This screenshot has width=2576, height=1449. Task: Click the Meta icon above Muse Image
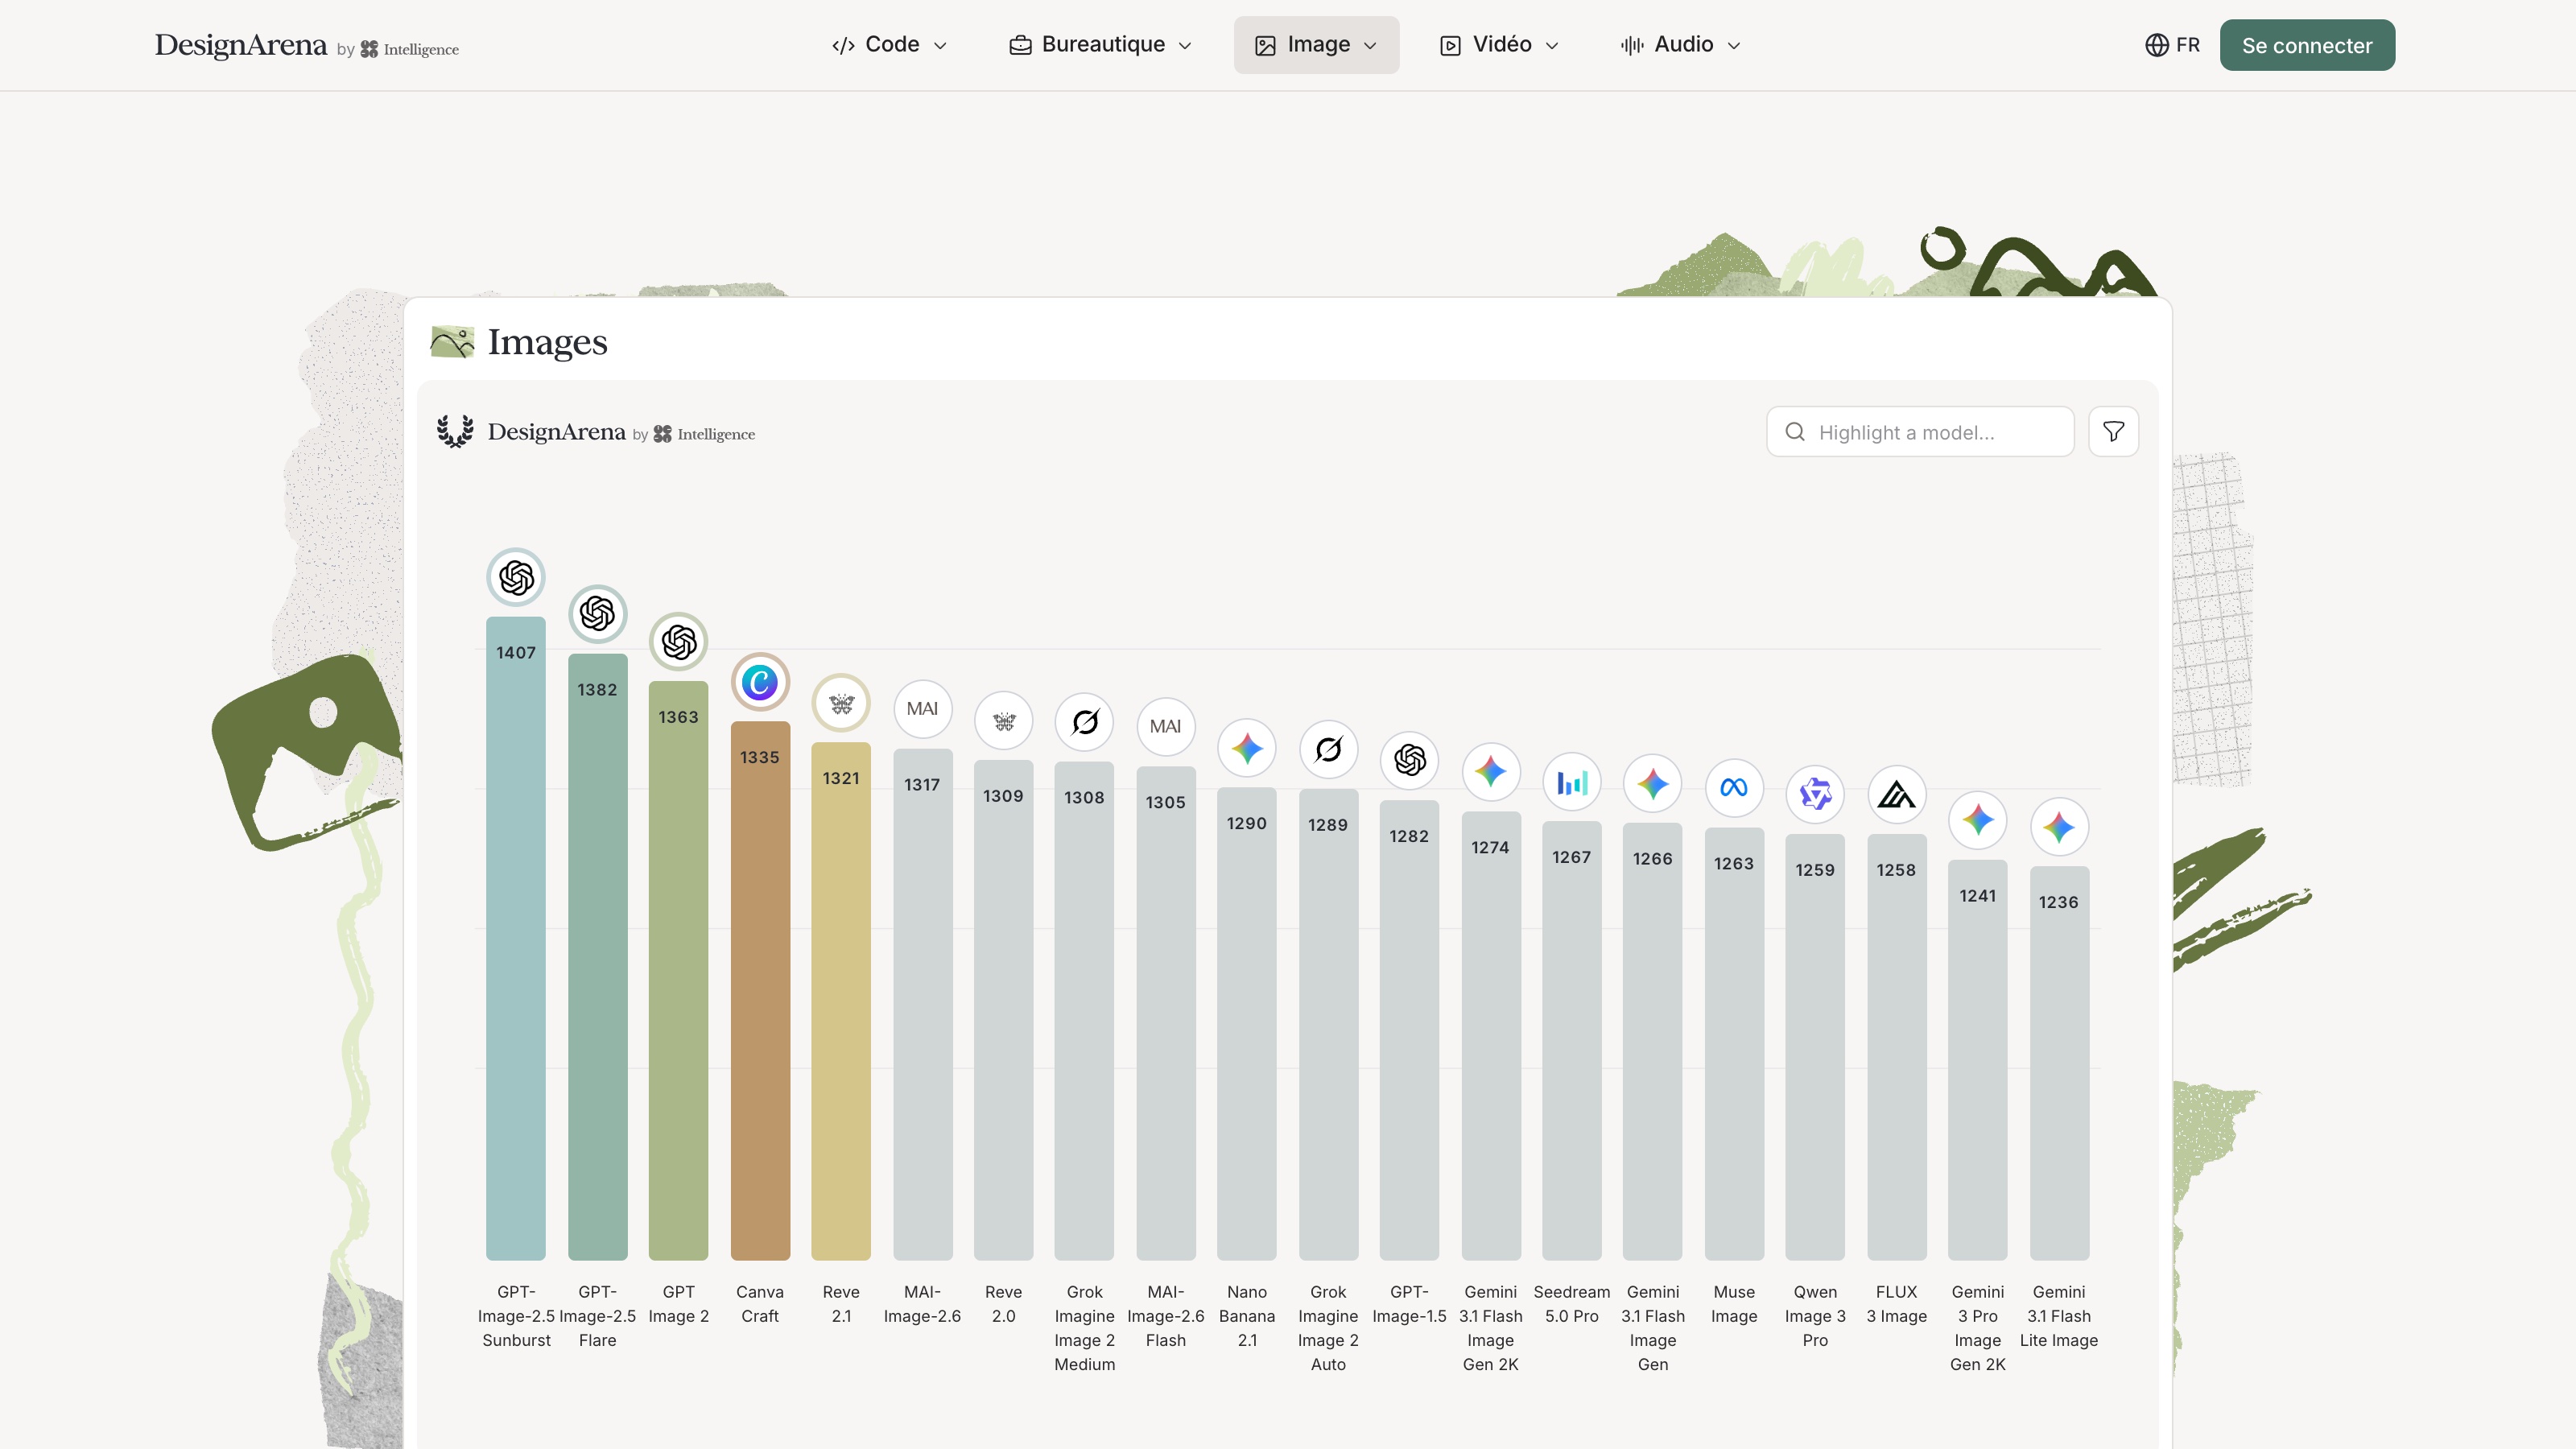tap(1734, 788)
